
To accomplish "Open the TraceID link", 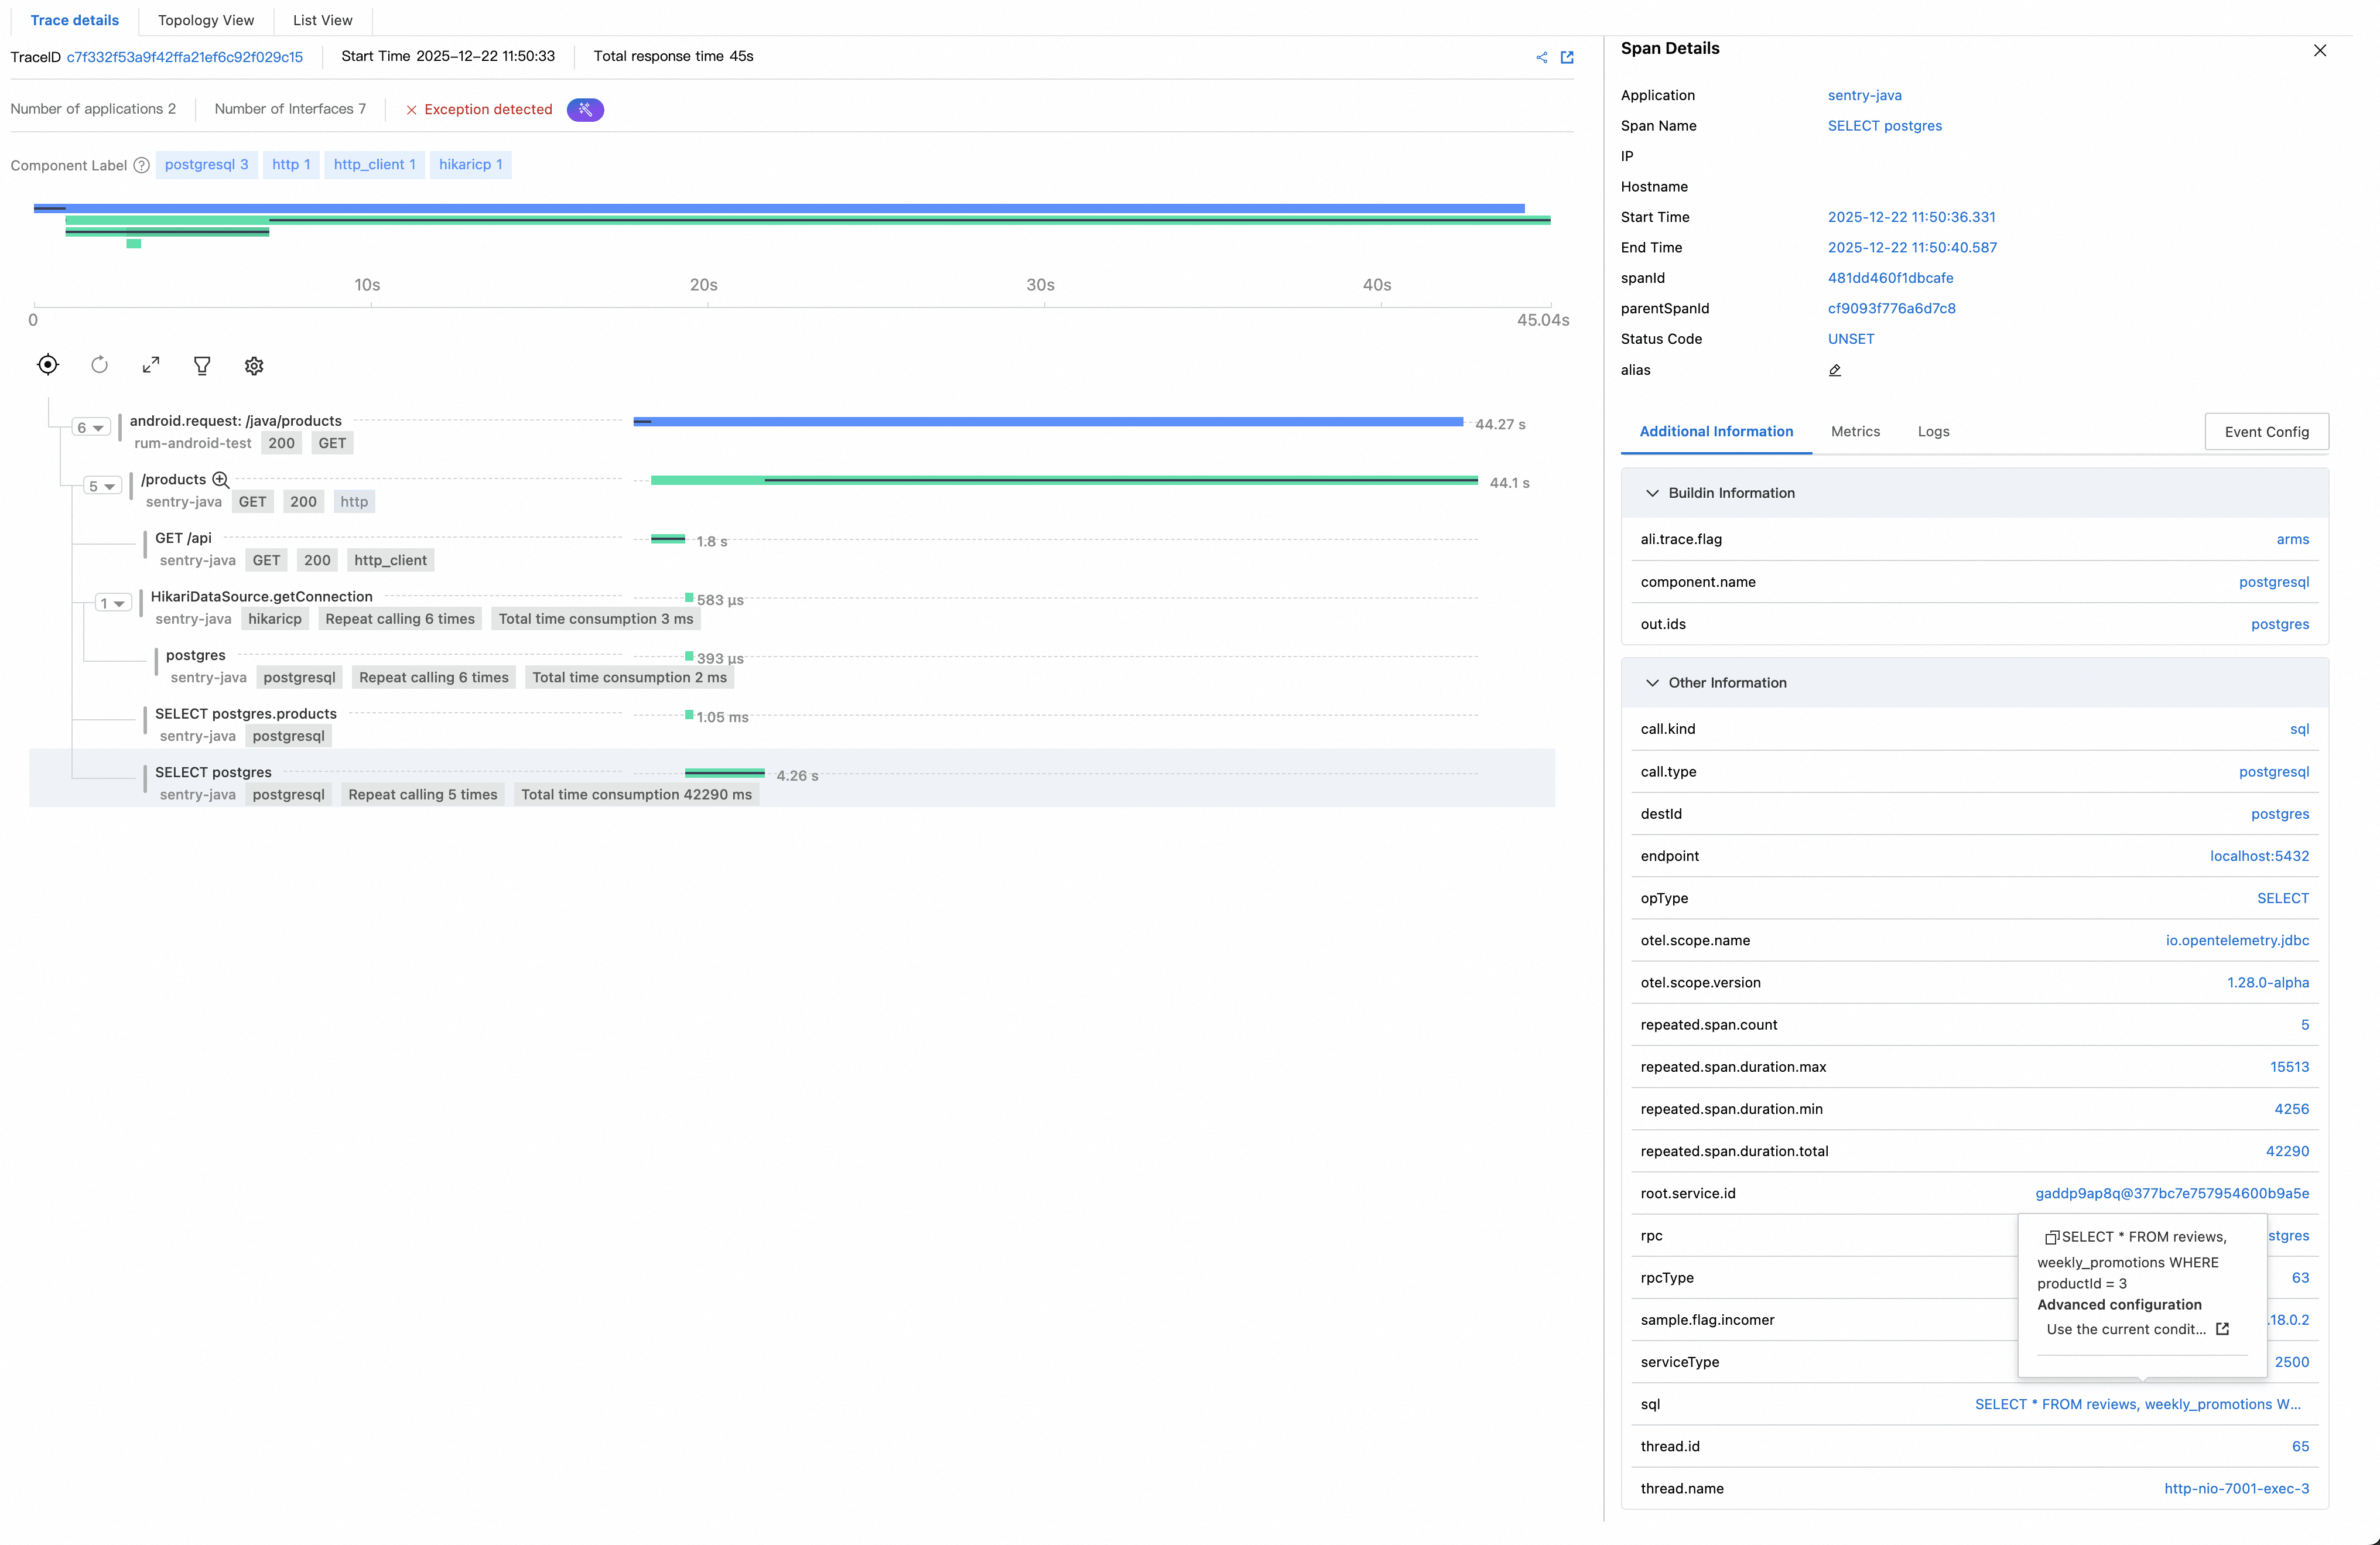I will click(x=184, y=57).
